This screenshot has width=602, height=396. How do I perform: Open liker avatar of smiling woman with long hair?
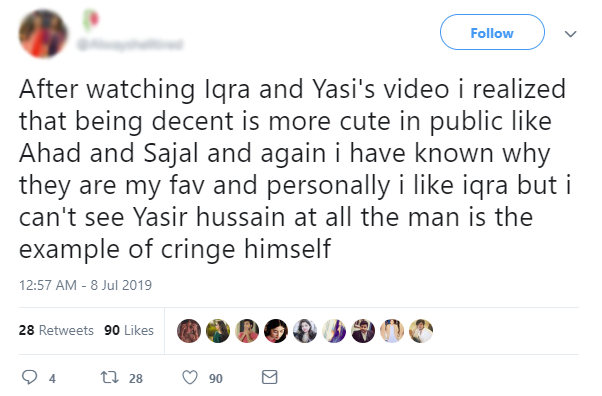point(305,331)
